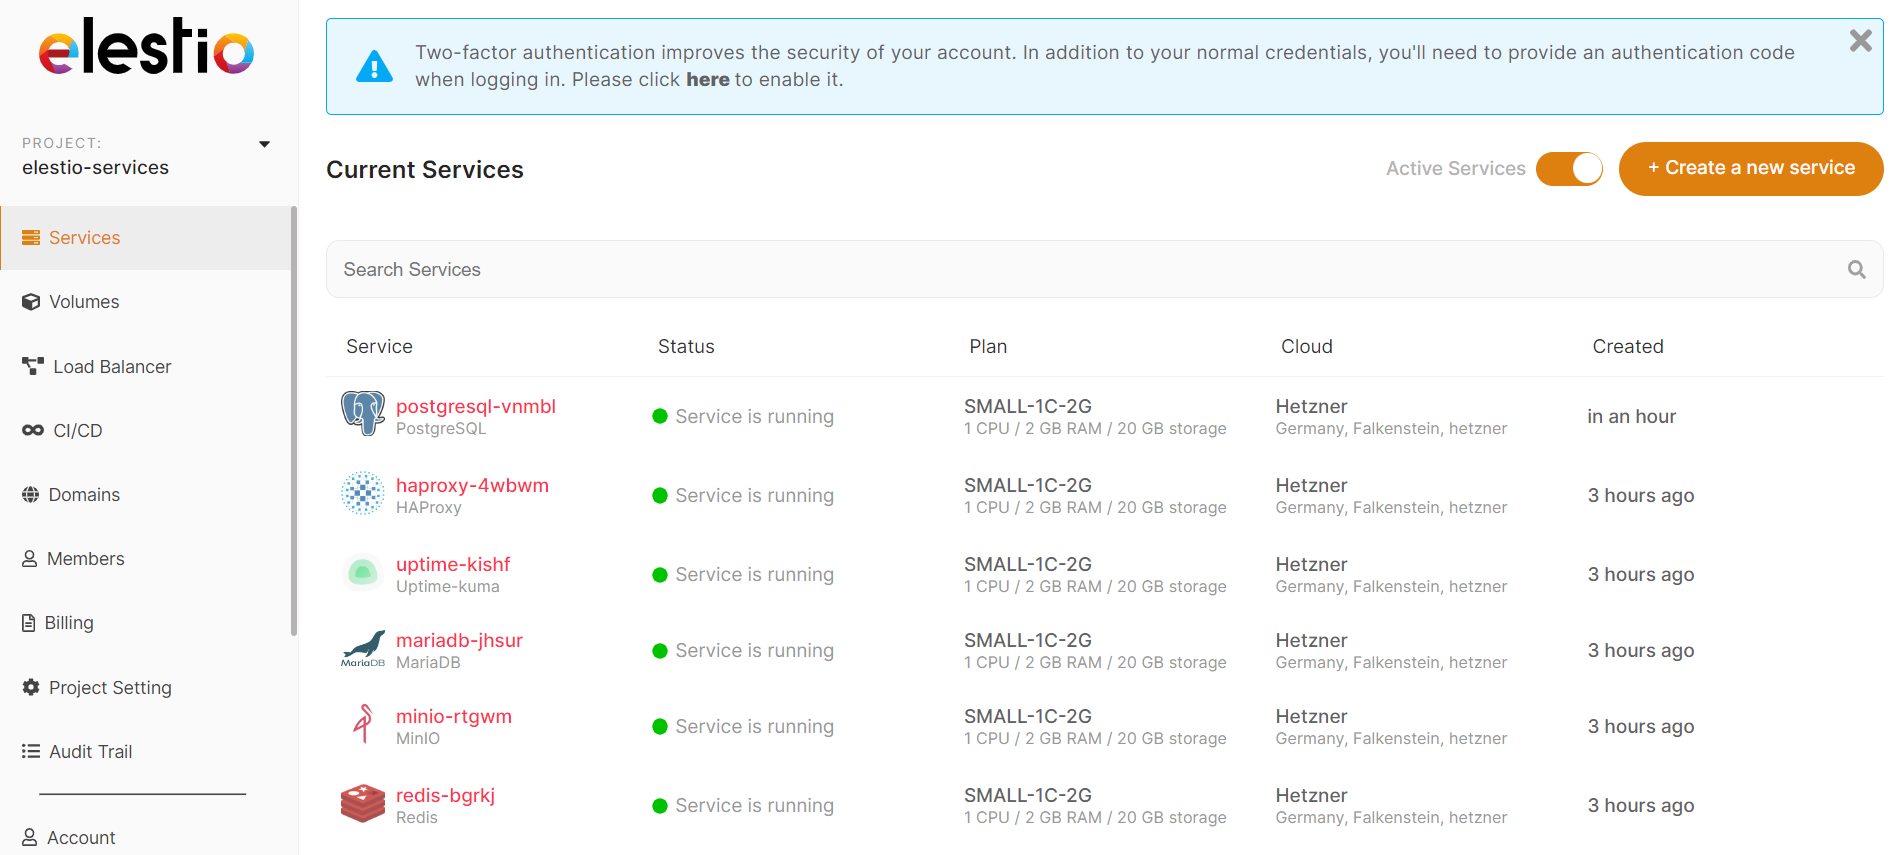Viewport: 1902px width, 855px height.
Task: Click the Search Services input field
Action: click(x=1090, y=269)
